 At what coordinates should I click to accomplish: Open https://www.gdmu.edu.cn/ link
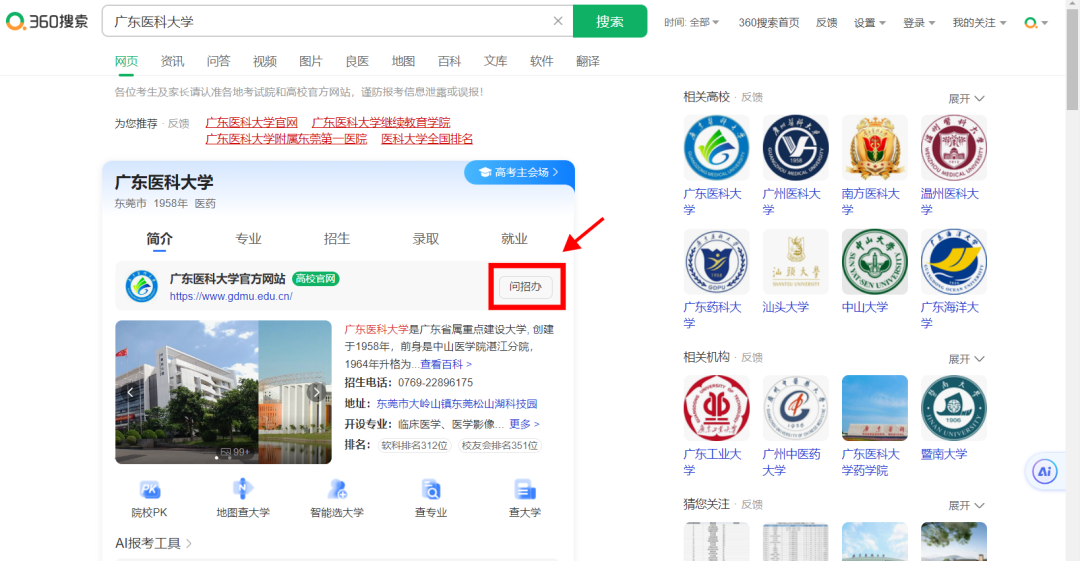pyautogui.click(x=231, y=296)
